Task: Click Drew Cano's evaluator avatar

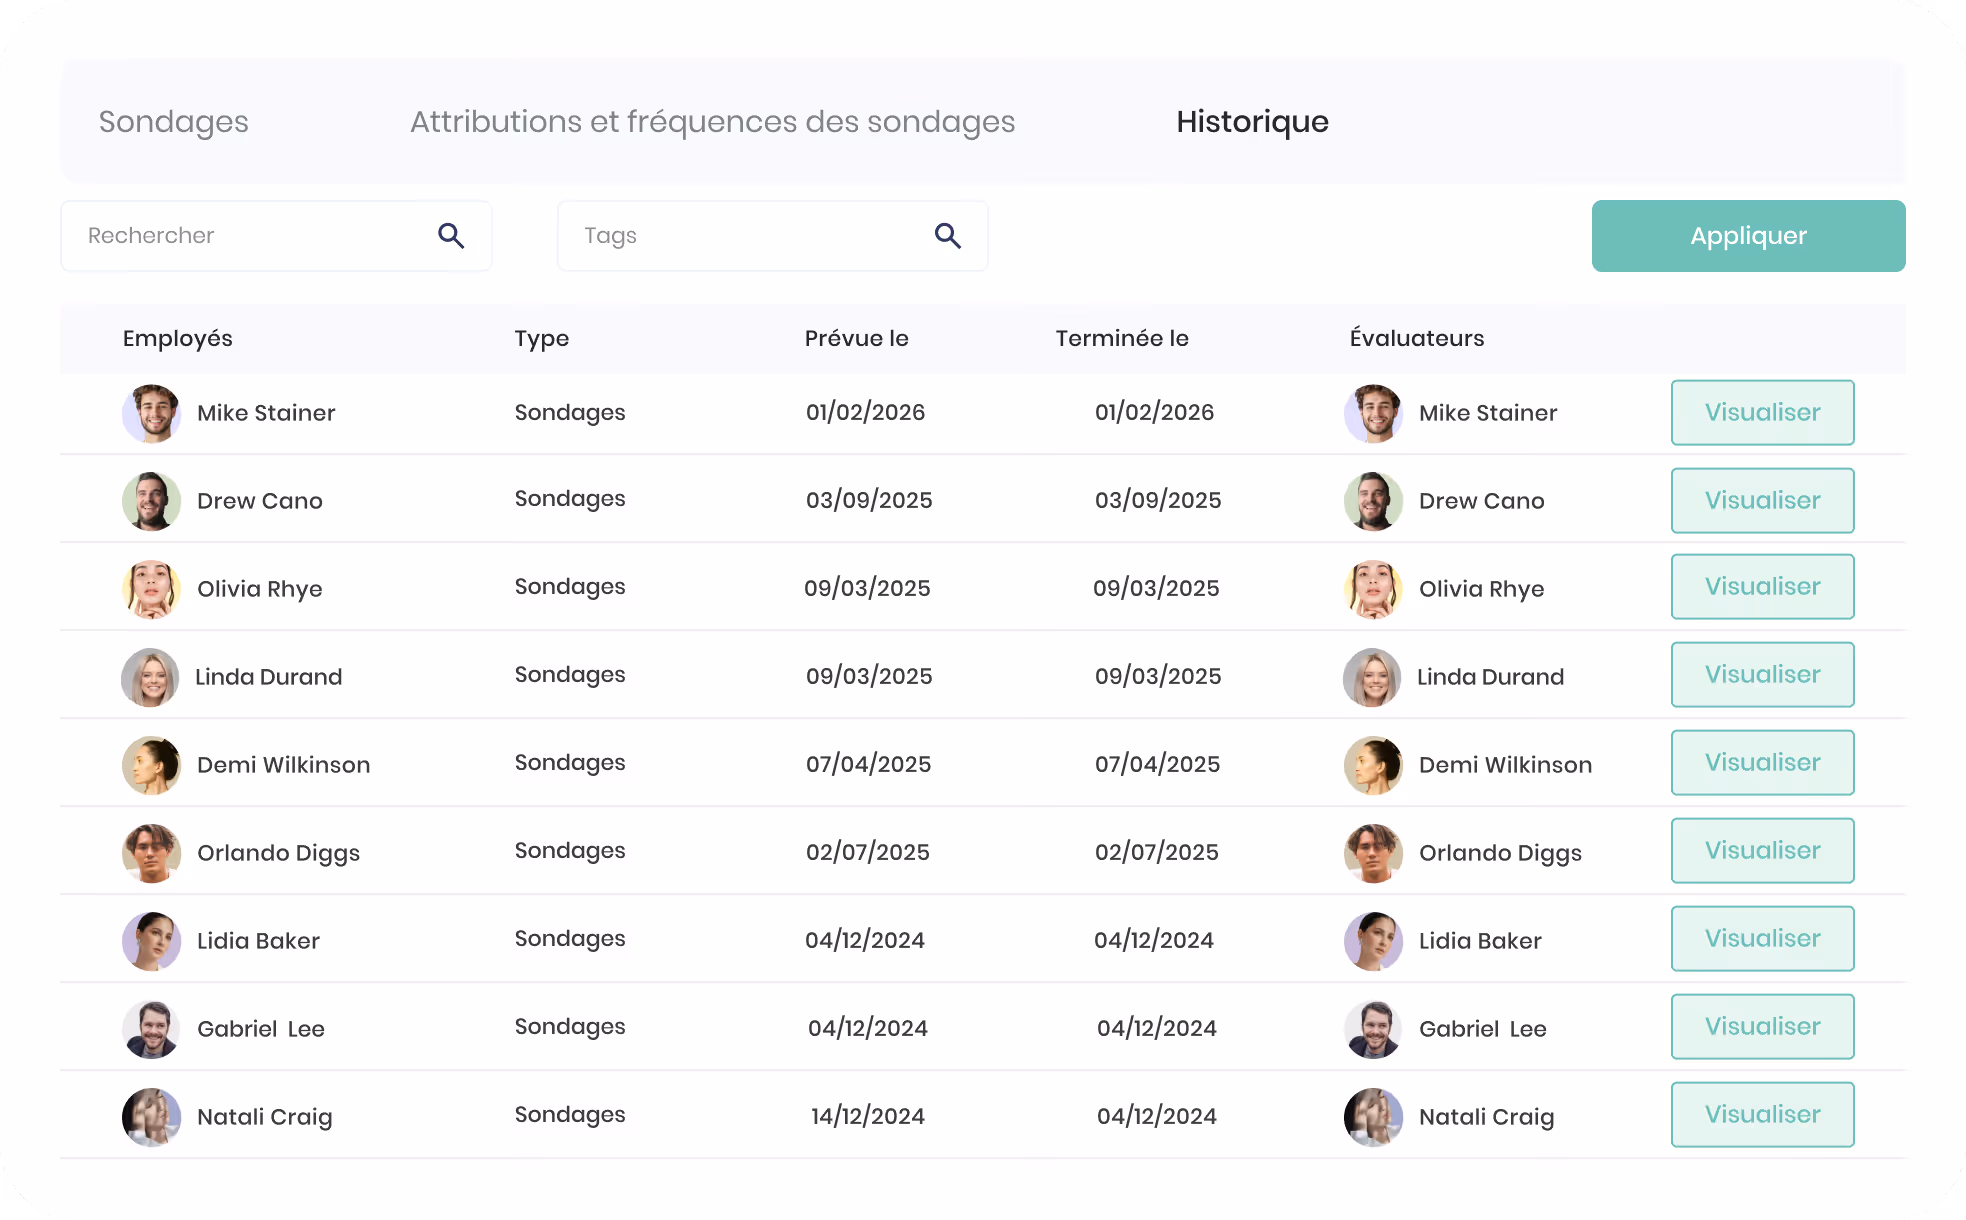Action: (1373, 501)
